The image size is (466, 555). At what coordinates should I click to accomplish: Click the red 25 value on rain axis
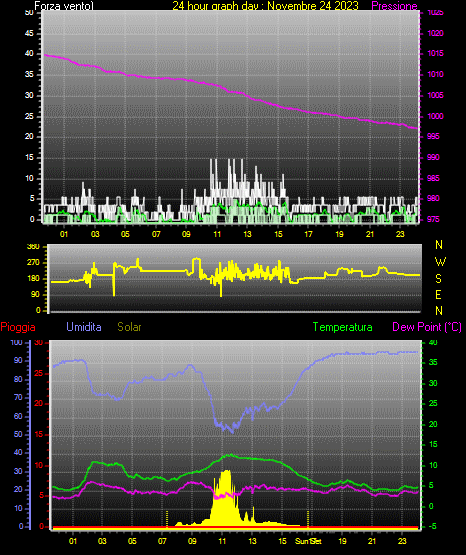tap(39, 373)
